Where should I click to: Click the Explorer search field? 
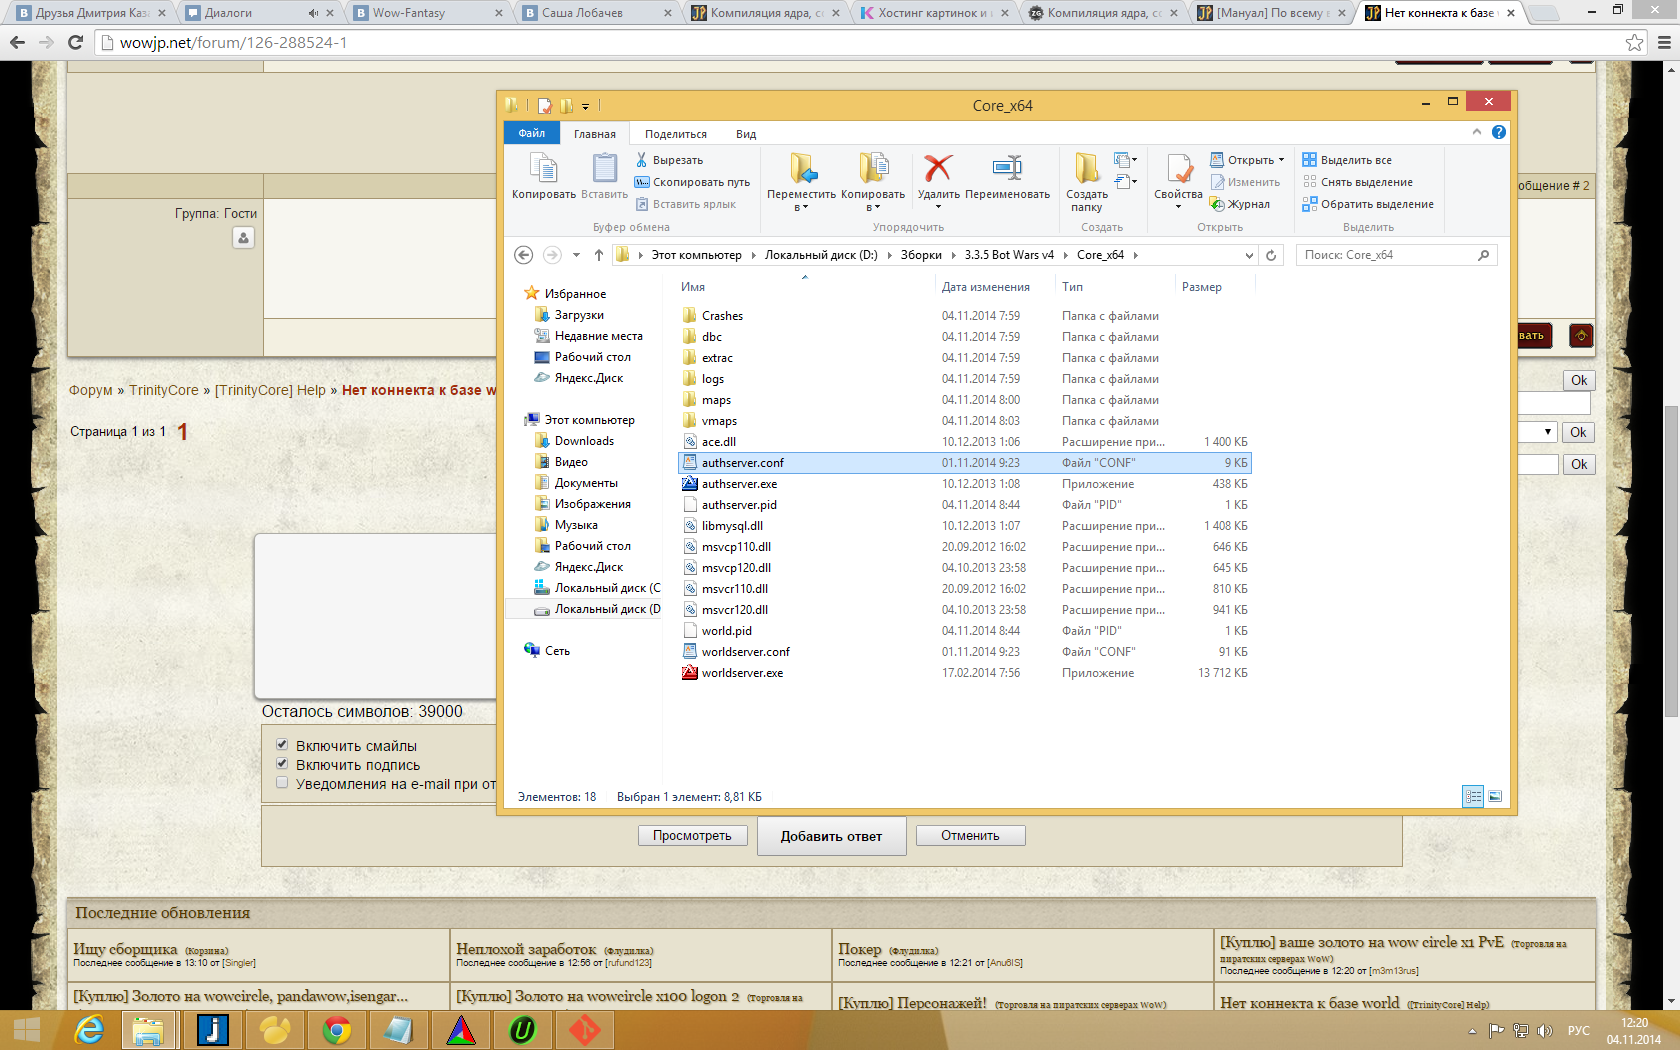pyautogui.click(x=1387, y=255)
